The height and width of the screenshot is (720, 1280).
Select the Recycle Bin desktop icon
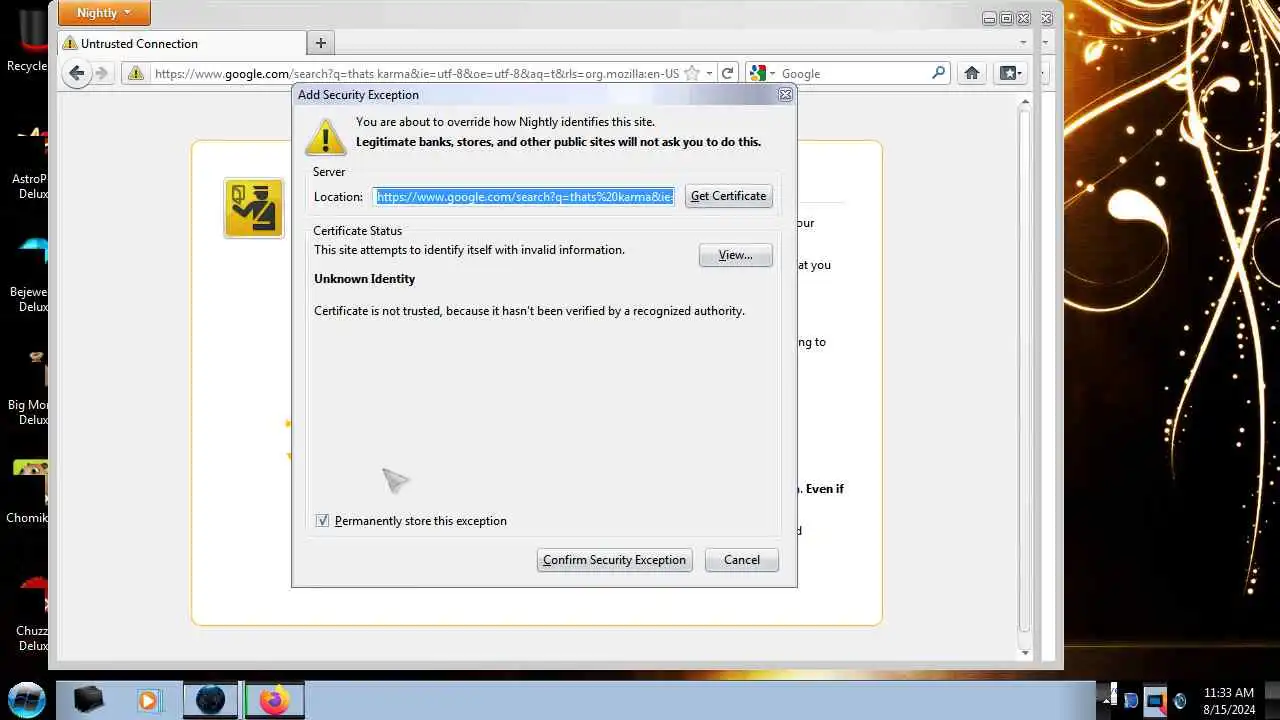point(28,40)
